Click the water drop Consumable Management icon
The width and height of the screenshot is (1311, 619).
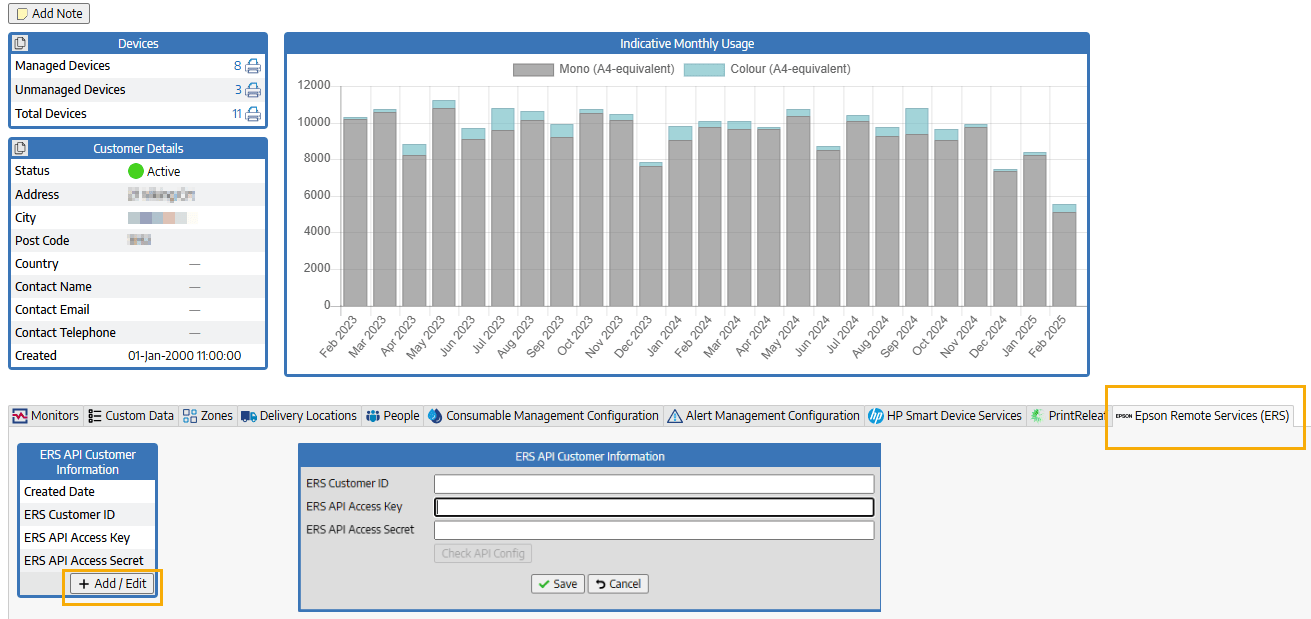[435, 416]
